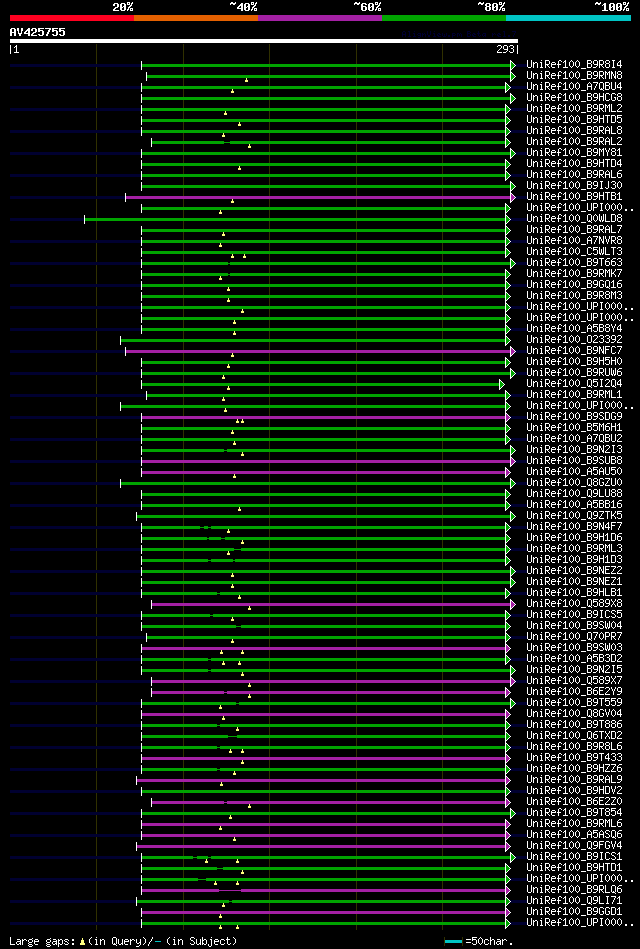The image size is (640, 949).
Task: Select the UniRef100_B9RUW6 label
Action: click(575, 372)
